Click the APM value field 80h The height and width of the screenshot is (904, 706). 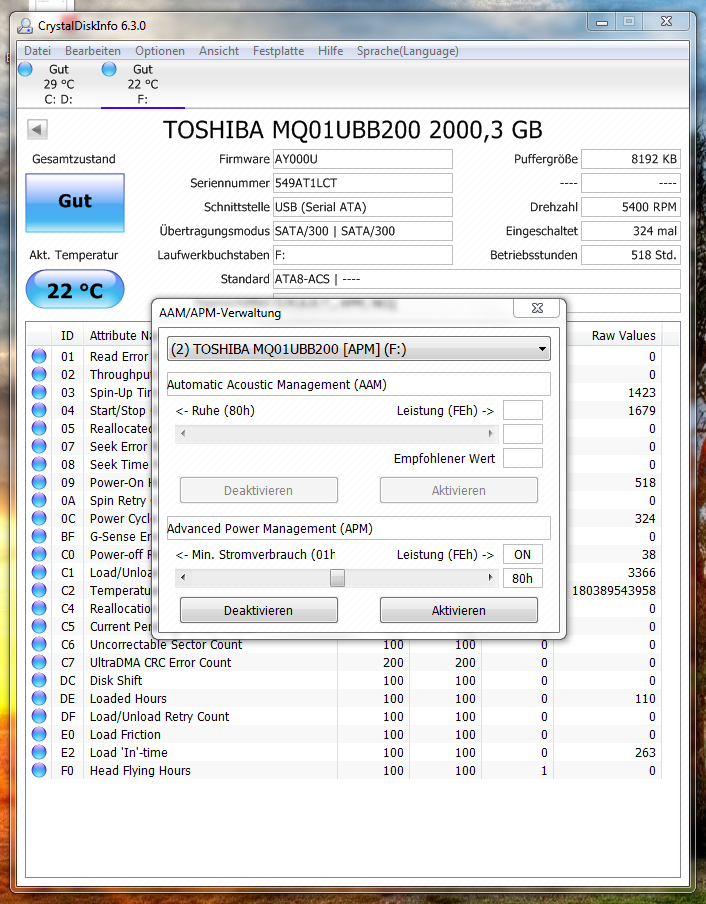point(523,578)
